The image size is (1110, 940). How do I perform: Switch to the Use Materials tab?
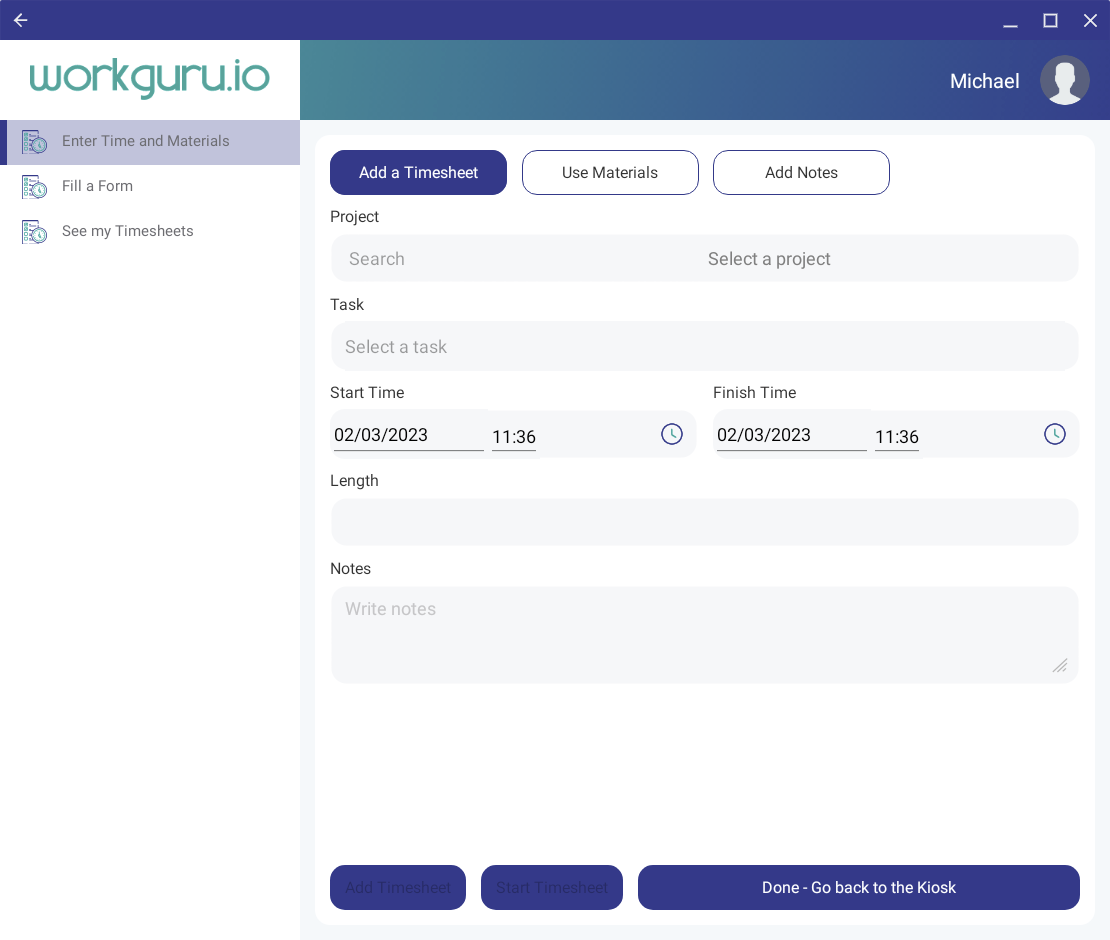[x=610, y=172]
